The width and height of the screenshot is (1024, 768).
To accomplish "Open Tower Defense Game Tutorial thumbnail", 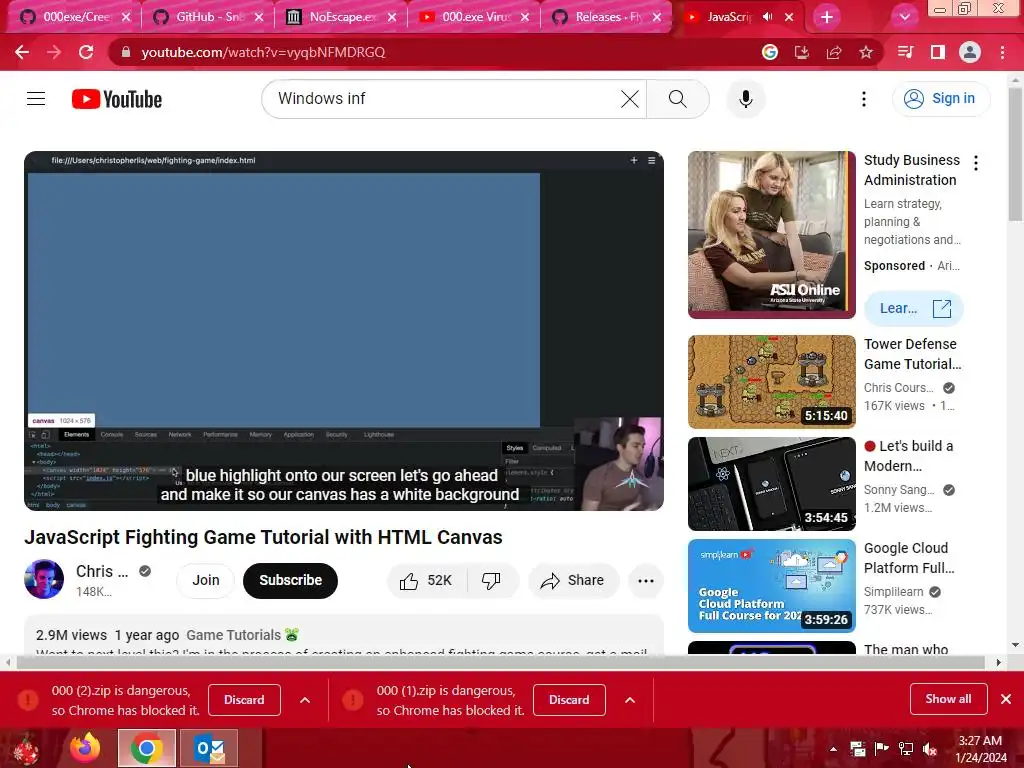I will 771,382.
